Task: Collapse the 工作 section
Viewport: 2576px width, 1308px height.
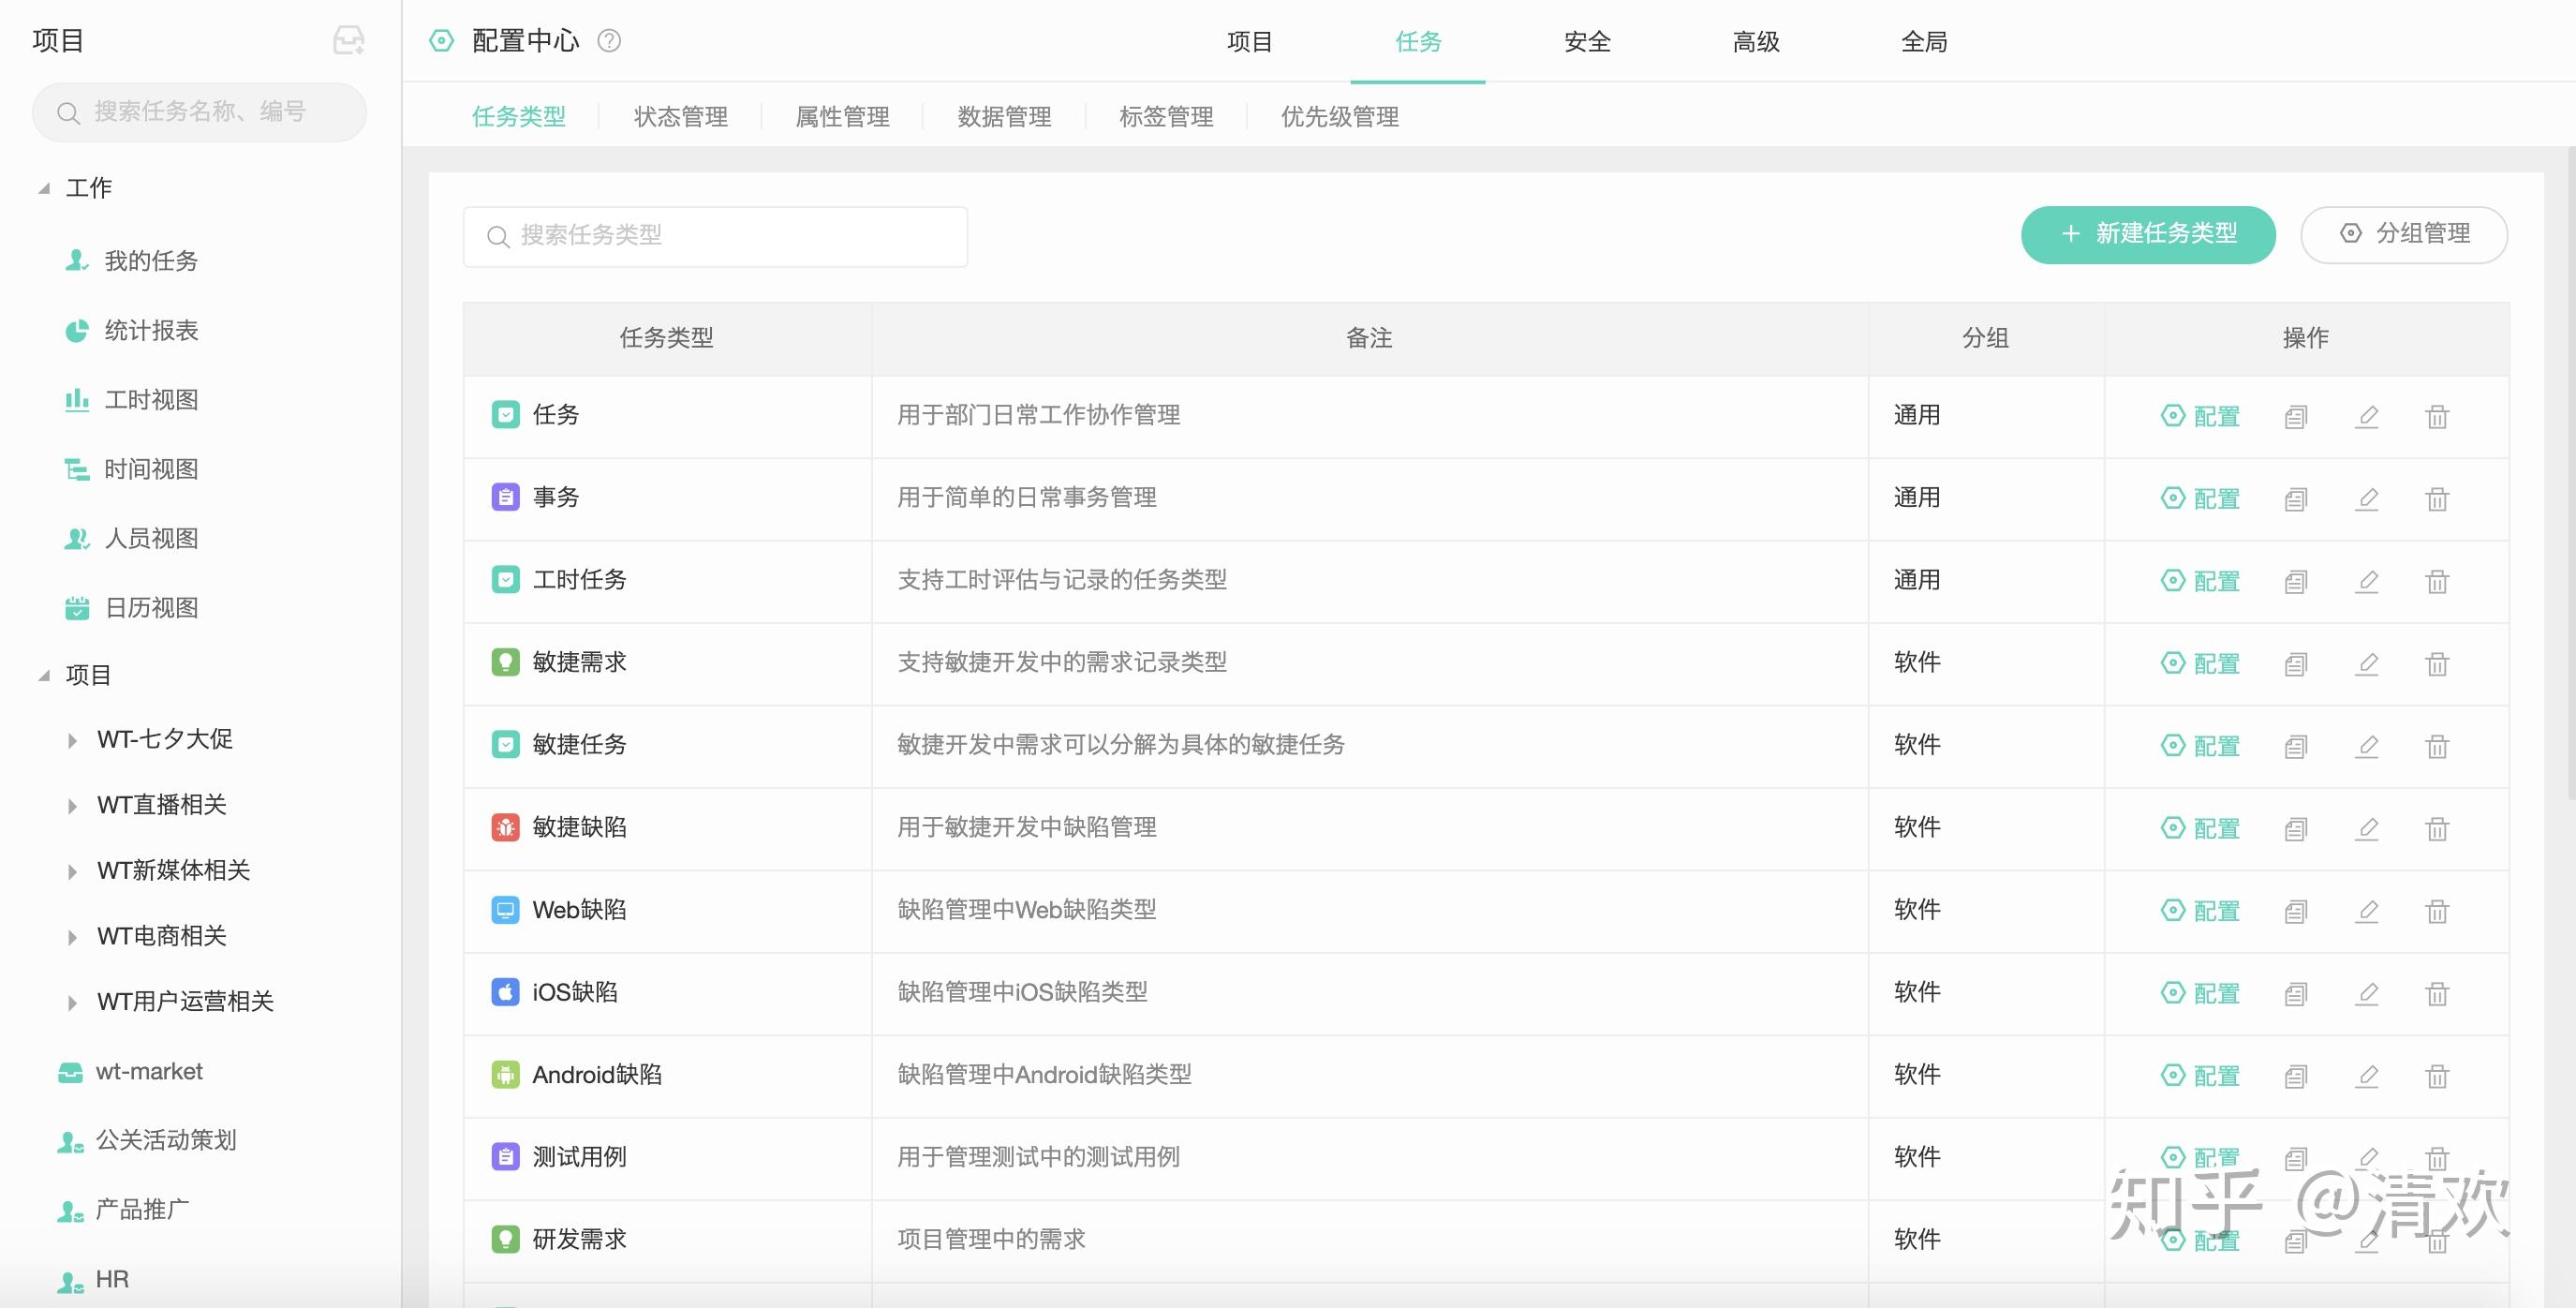Action: click(x=44, y=188)
